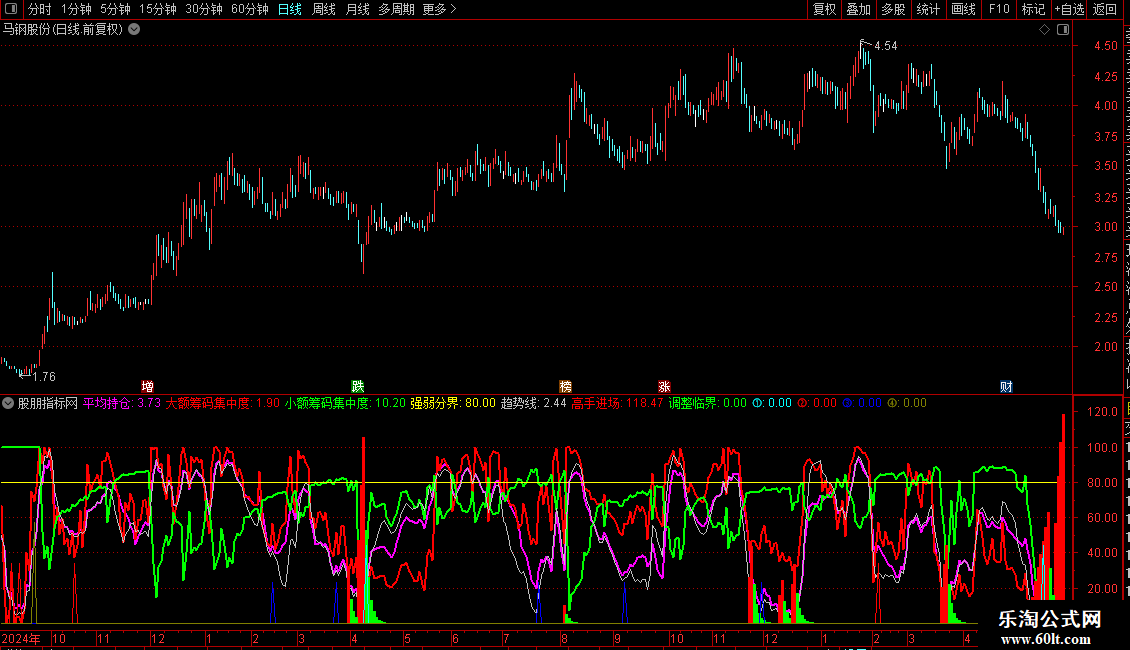Image resolution: width=1130 pixels, height=650 pixels.
Task: Click the 4.54 high price label
Action: pyautogui.click(x=886, y=46)
